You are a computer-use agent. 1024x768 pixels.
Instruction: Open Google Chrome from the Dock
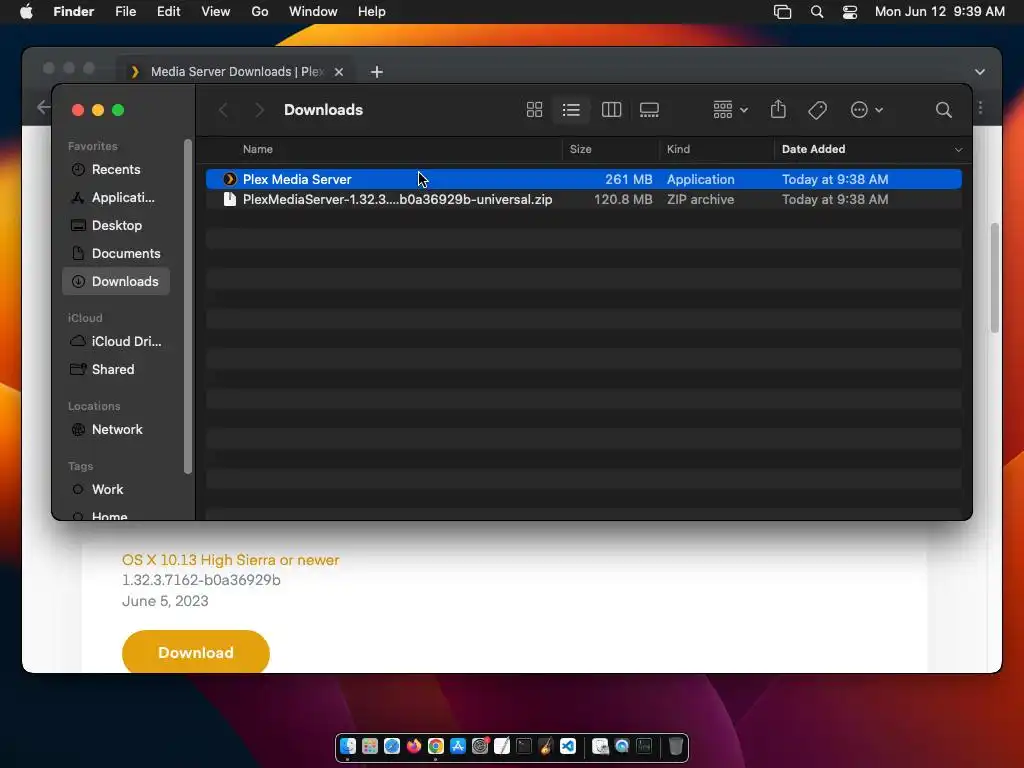pyautogui.click(x=436, y=746)
